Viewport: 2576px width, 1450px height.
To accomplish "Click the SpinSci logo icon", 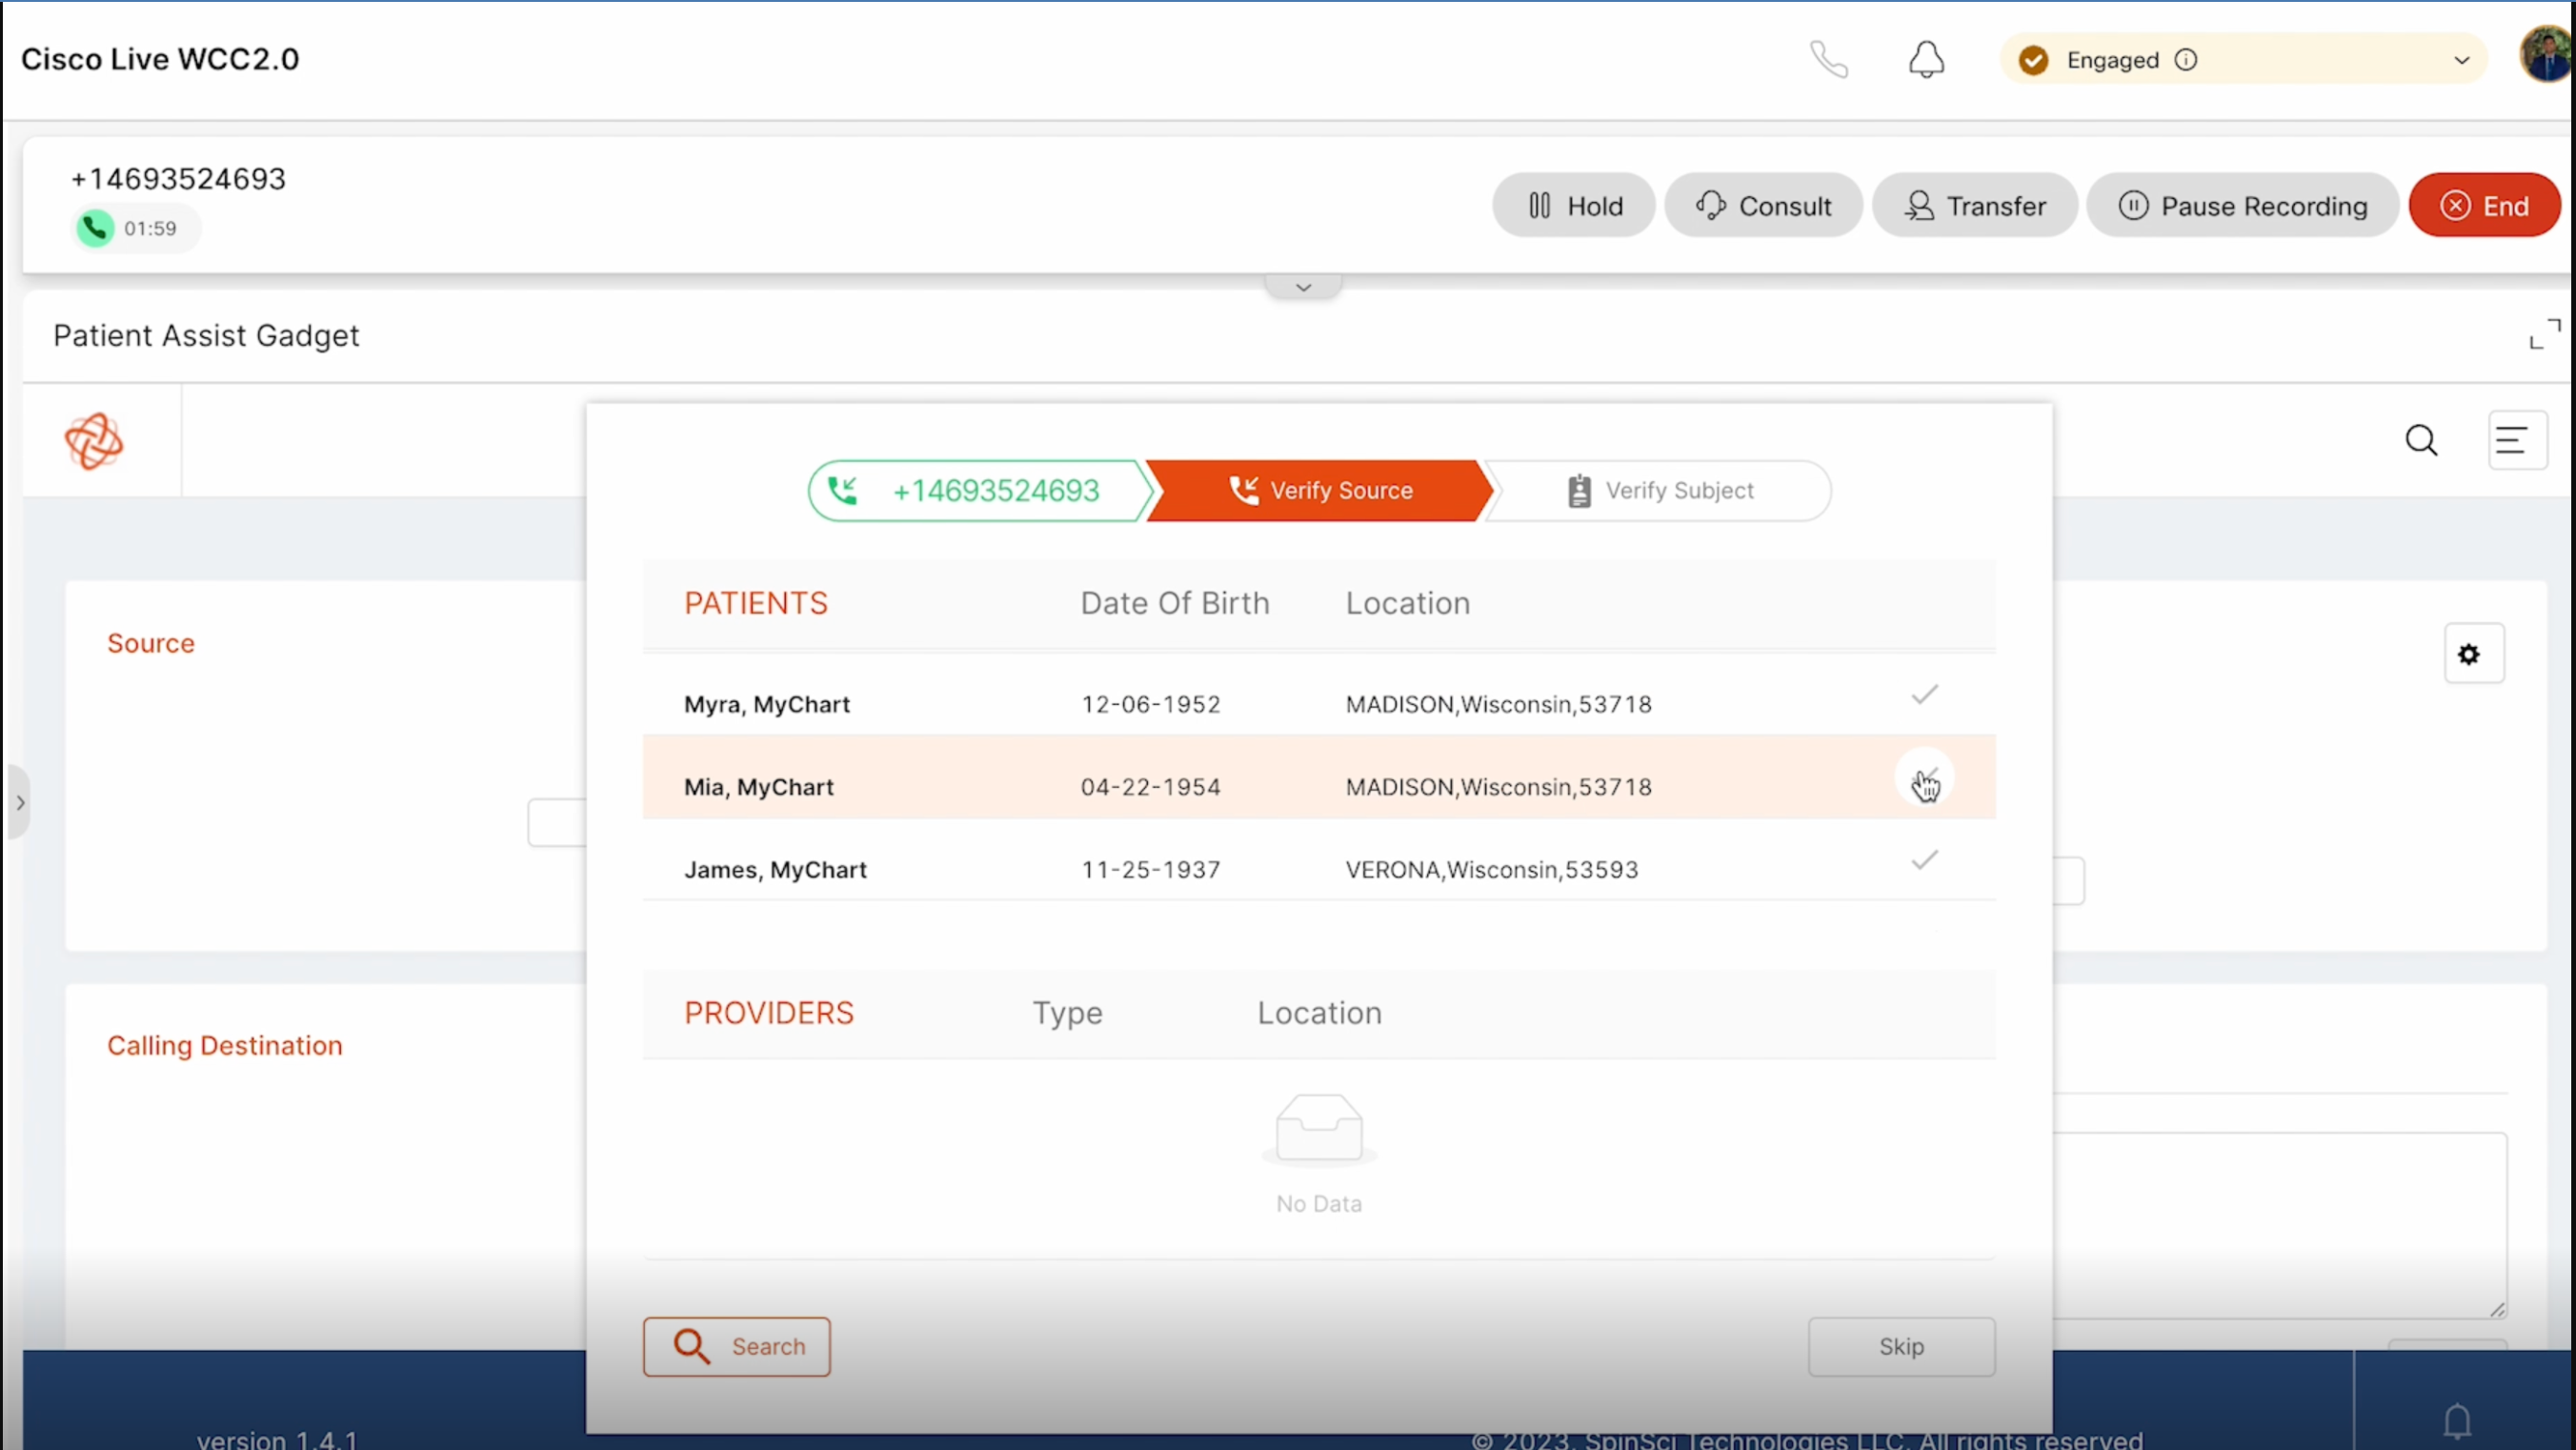I will 94,441.
